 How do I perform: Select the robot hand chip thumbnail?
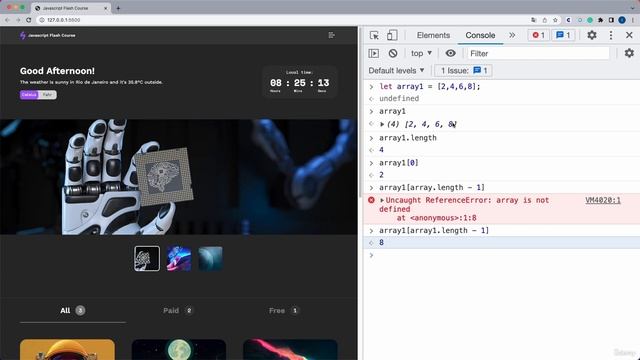pos(147,258)
